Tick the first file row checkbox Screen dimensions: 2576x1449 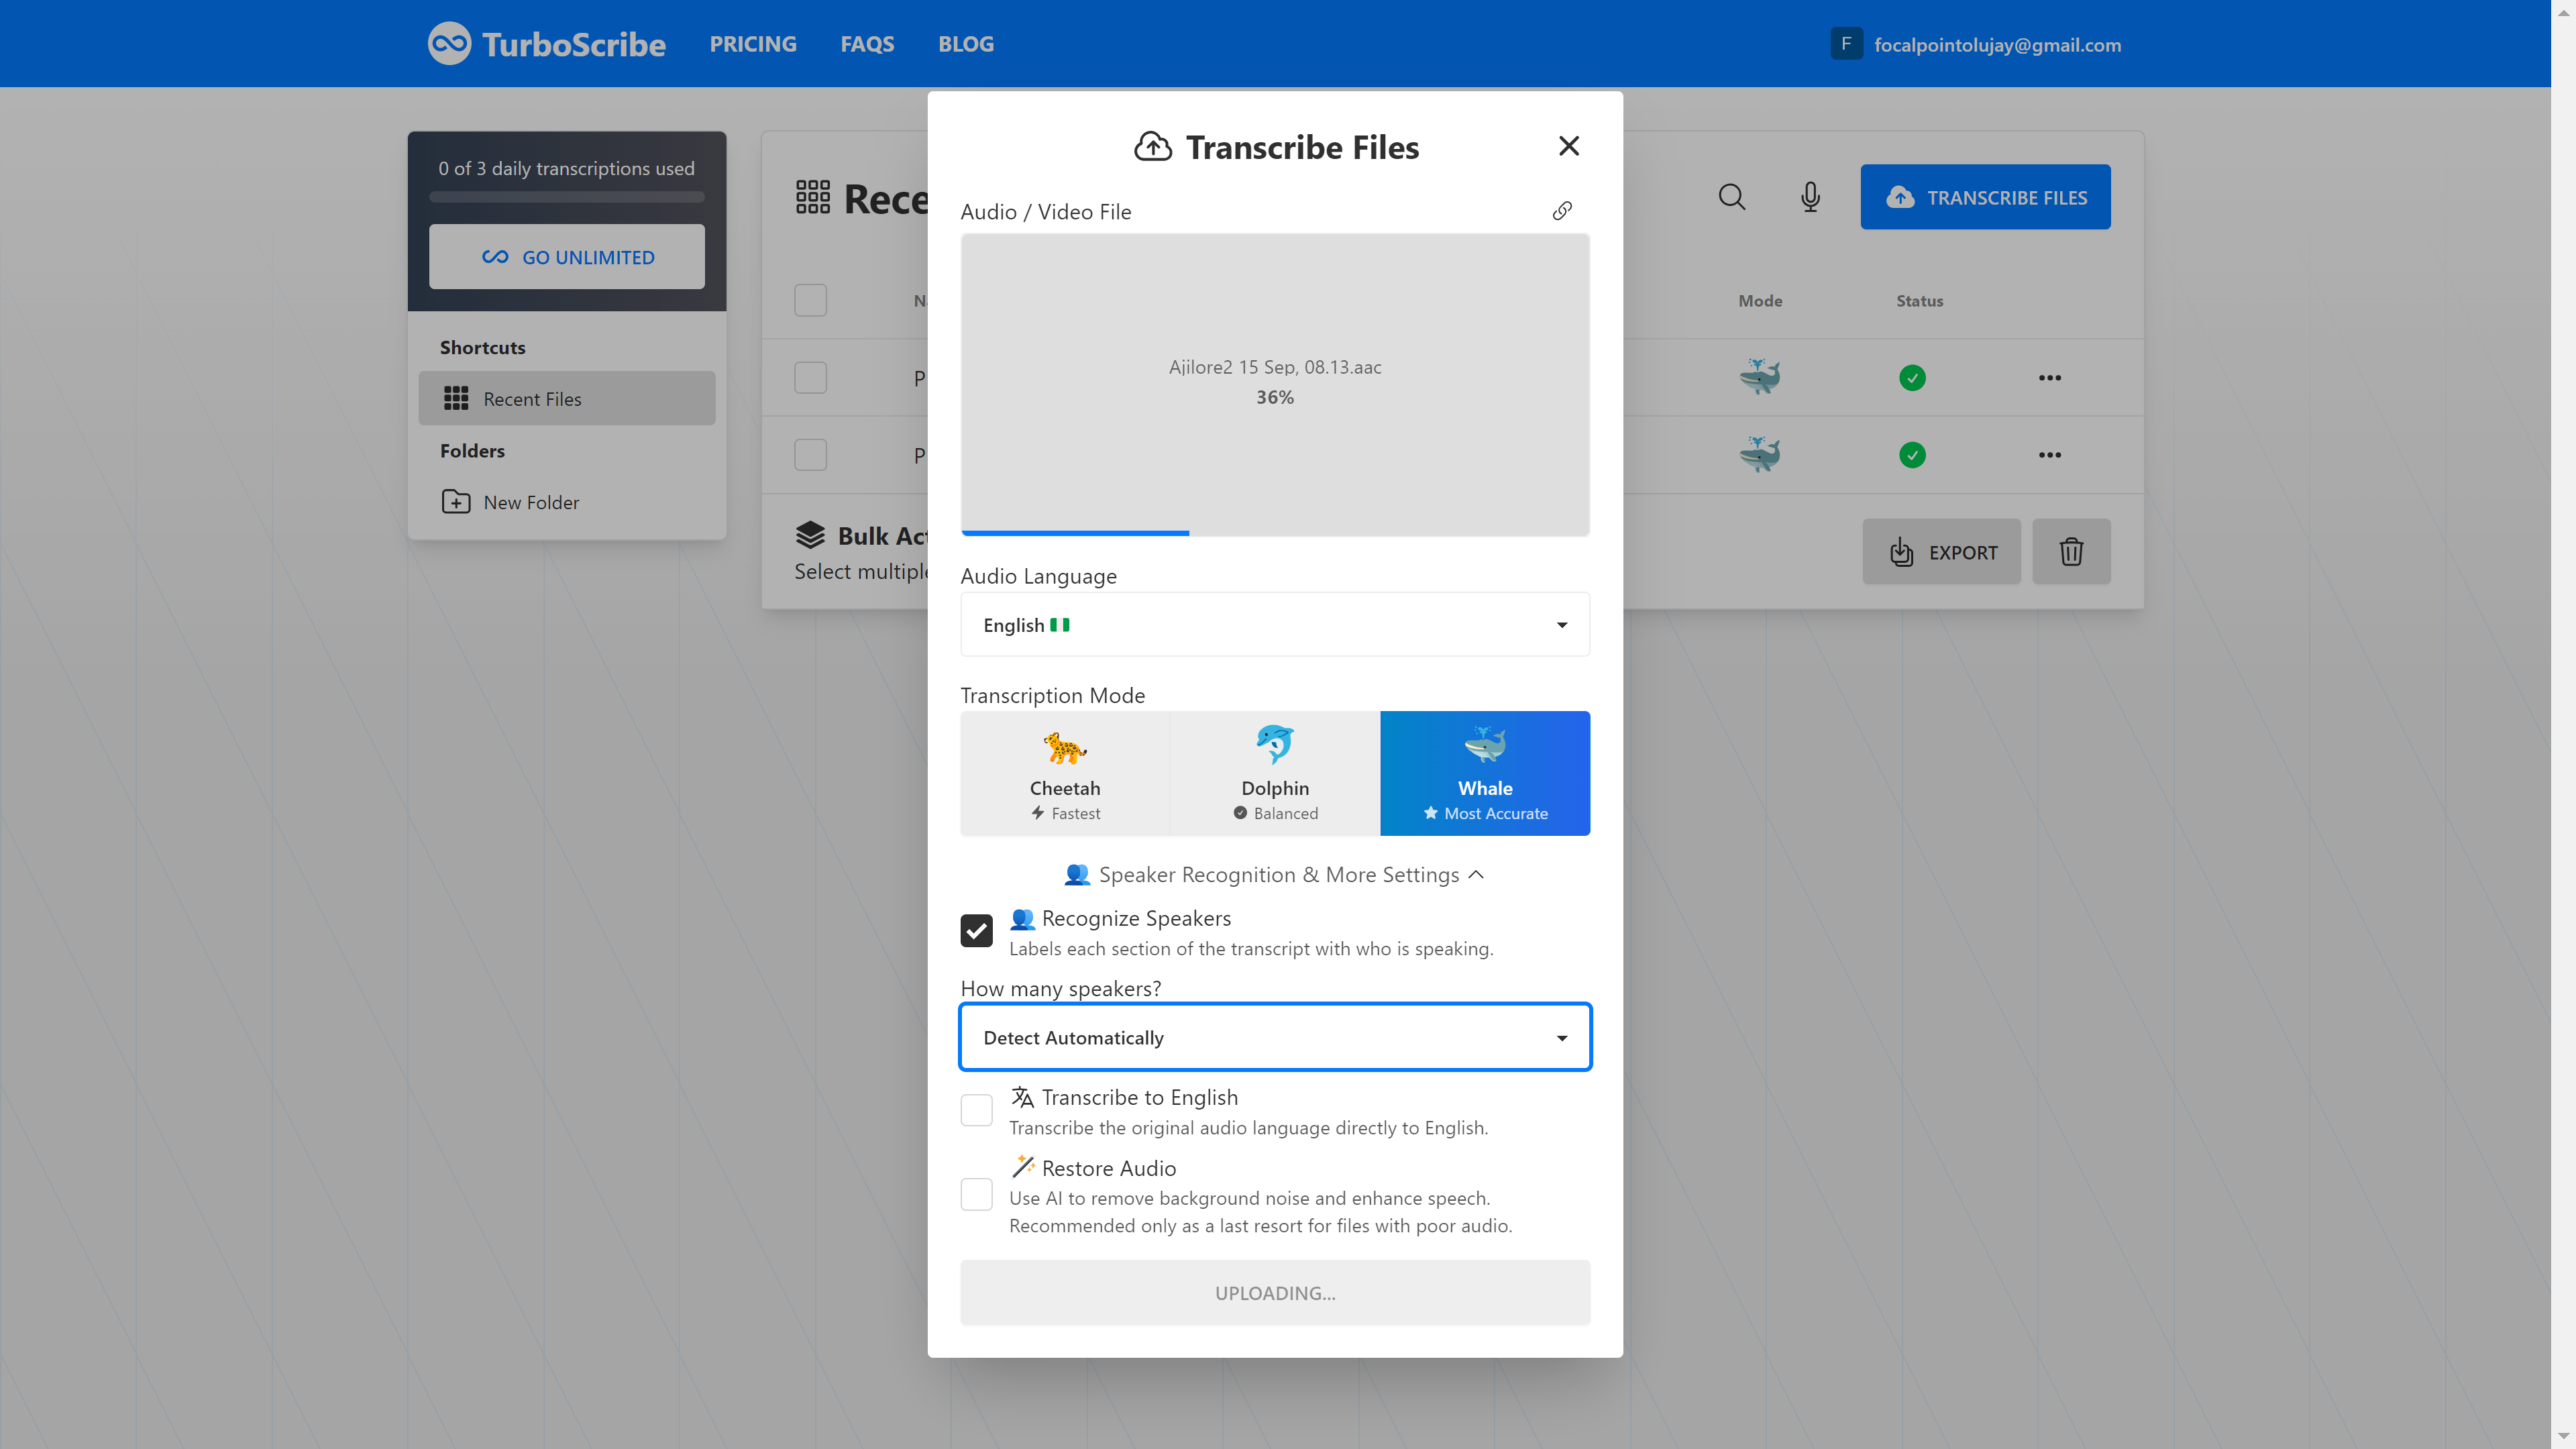(810, 378)
